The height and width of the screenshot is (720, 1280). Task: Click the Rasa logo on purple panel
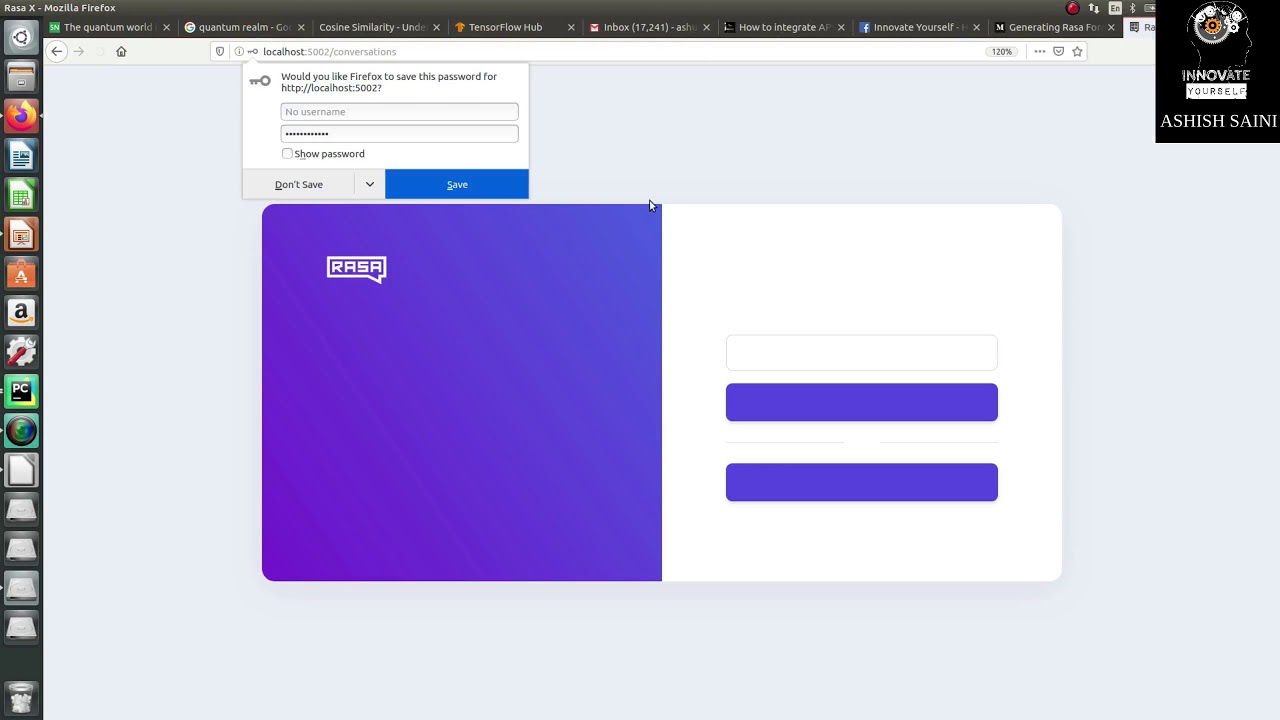[x=356, y=269]
